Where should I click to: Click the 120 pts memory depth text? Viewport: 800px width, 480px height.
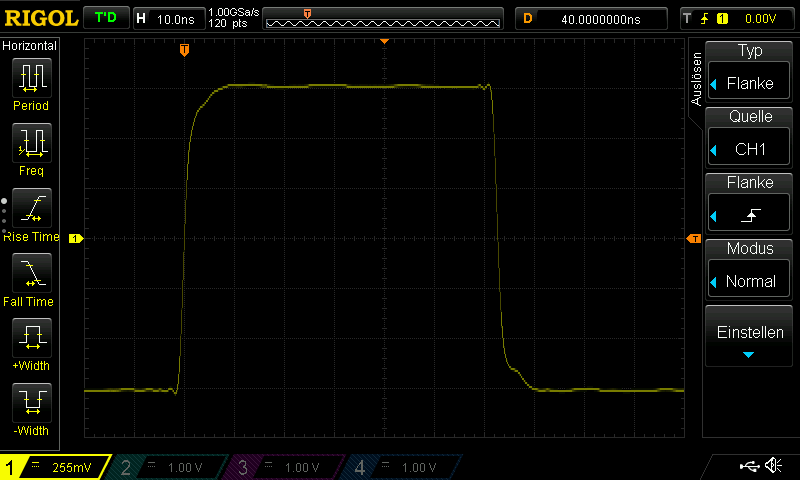point(228,23)
